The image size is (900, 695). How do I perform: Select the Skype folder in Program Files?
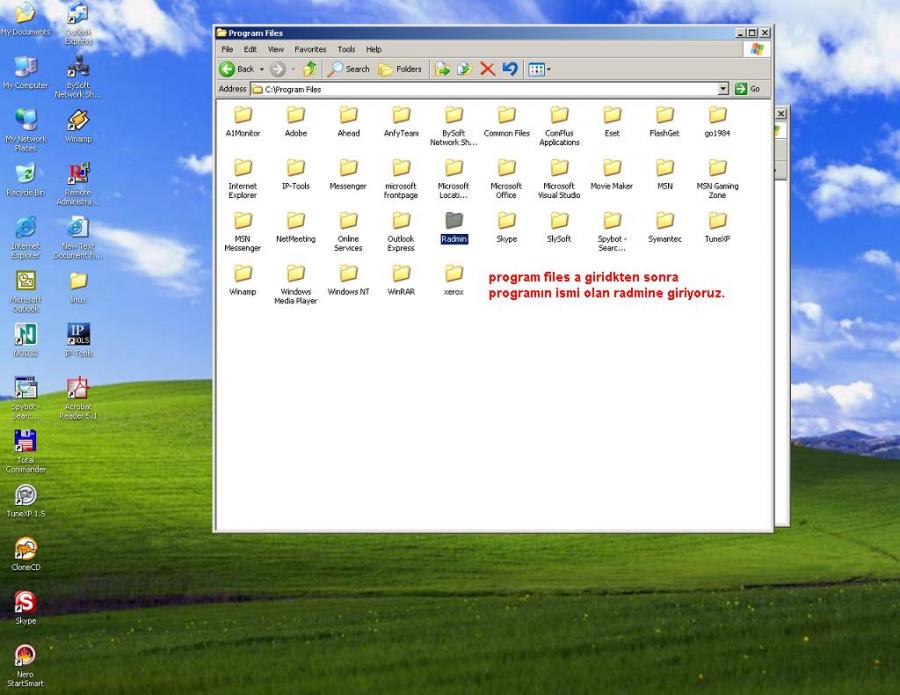click(x=506, y=227)
